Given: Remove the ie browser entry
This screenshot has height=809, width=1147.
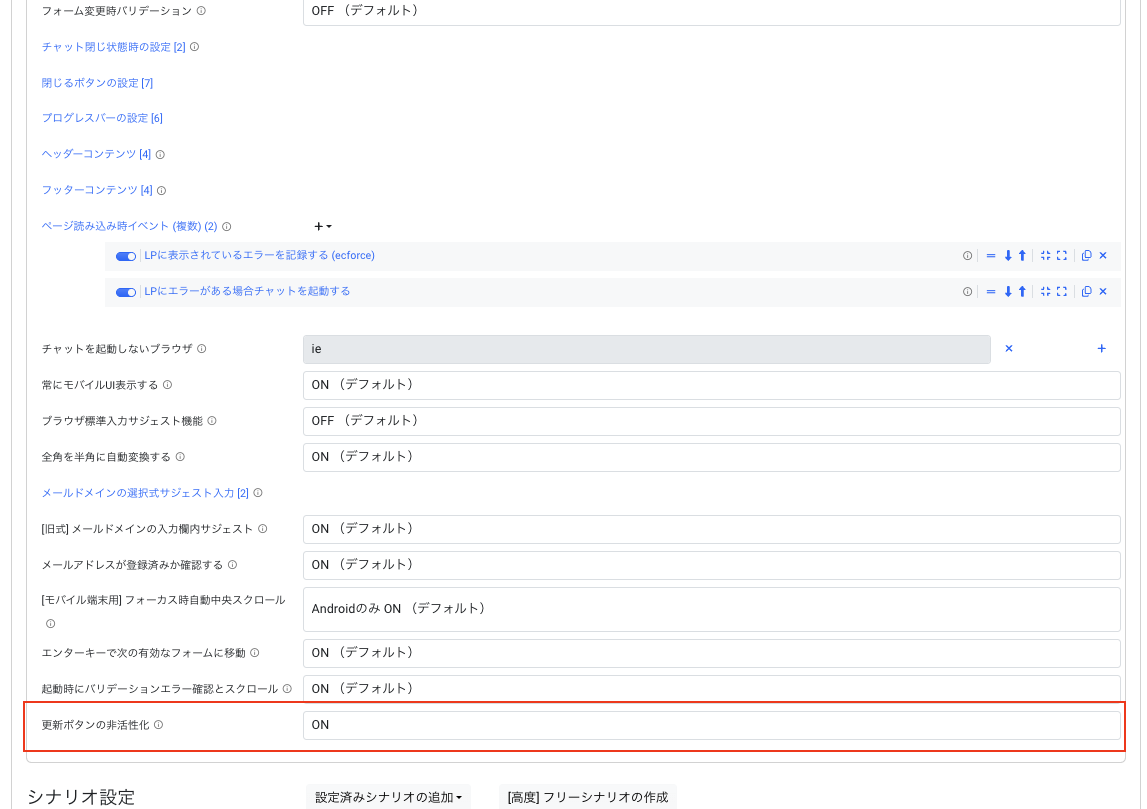Looking at the screenshot, I should 1009,349.
